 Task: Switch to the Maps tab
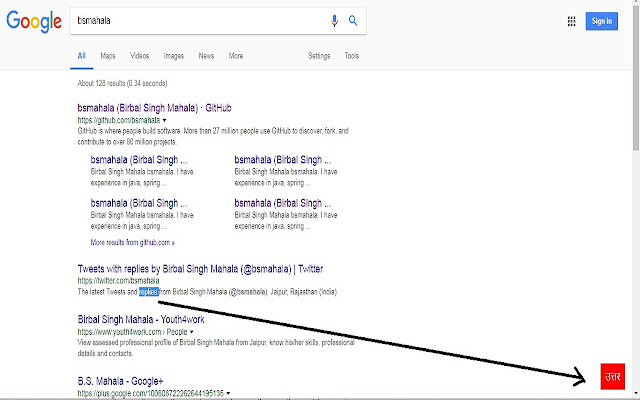[108, 56]
